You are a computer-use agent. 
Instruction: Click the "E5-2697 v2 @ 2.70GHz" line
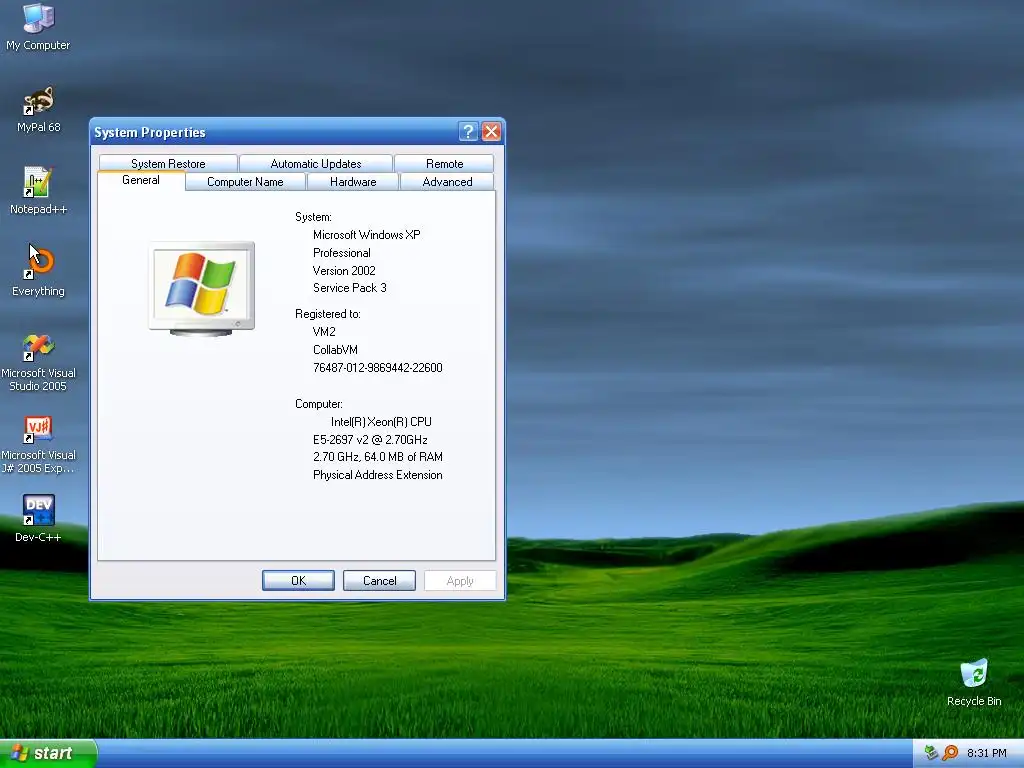(x=370, y=440)
